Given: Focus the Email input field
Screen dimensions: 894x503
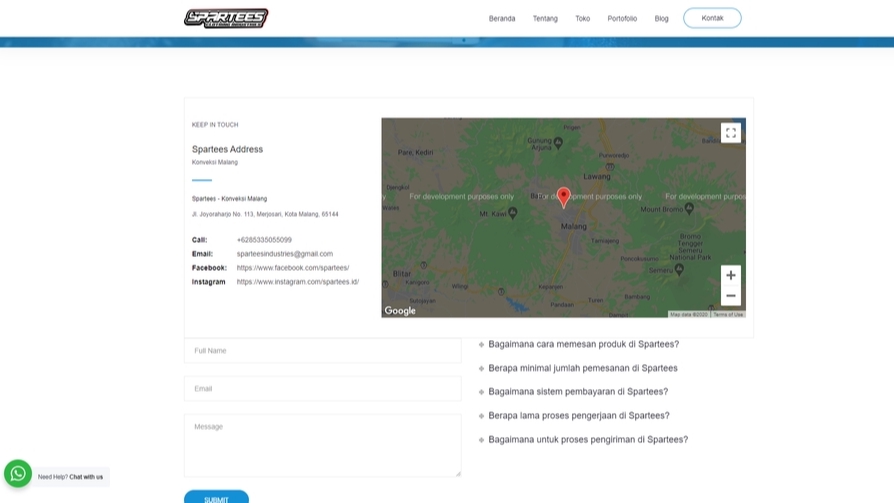Looking at the screenshot, I should pyautogui.click(x=323, y=388).
